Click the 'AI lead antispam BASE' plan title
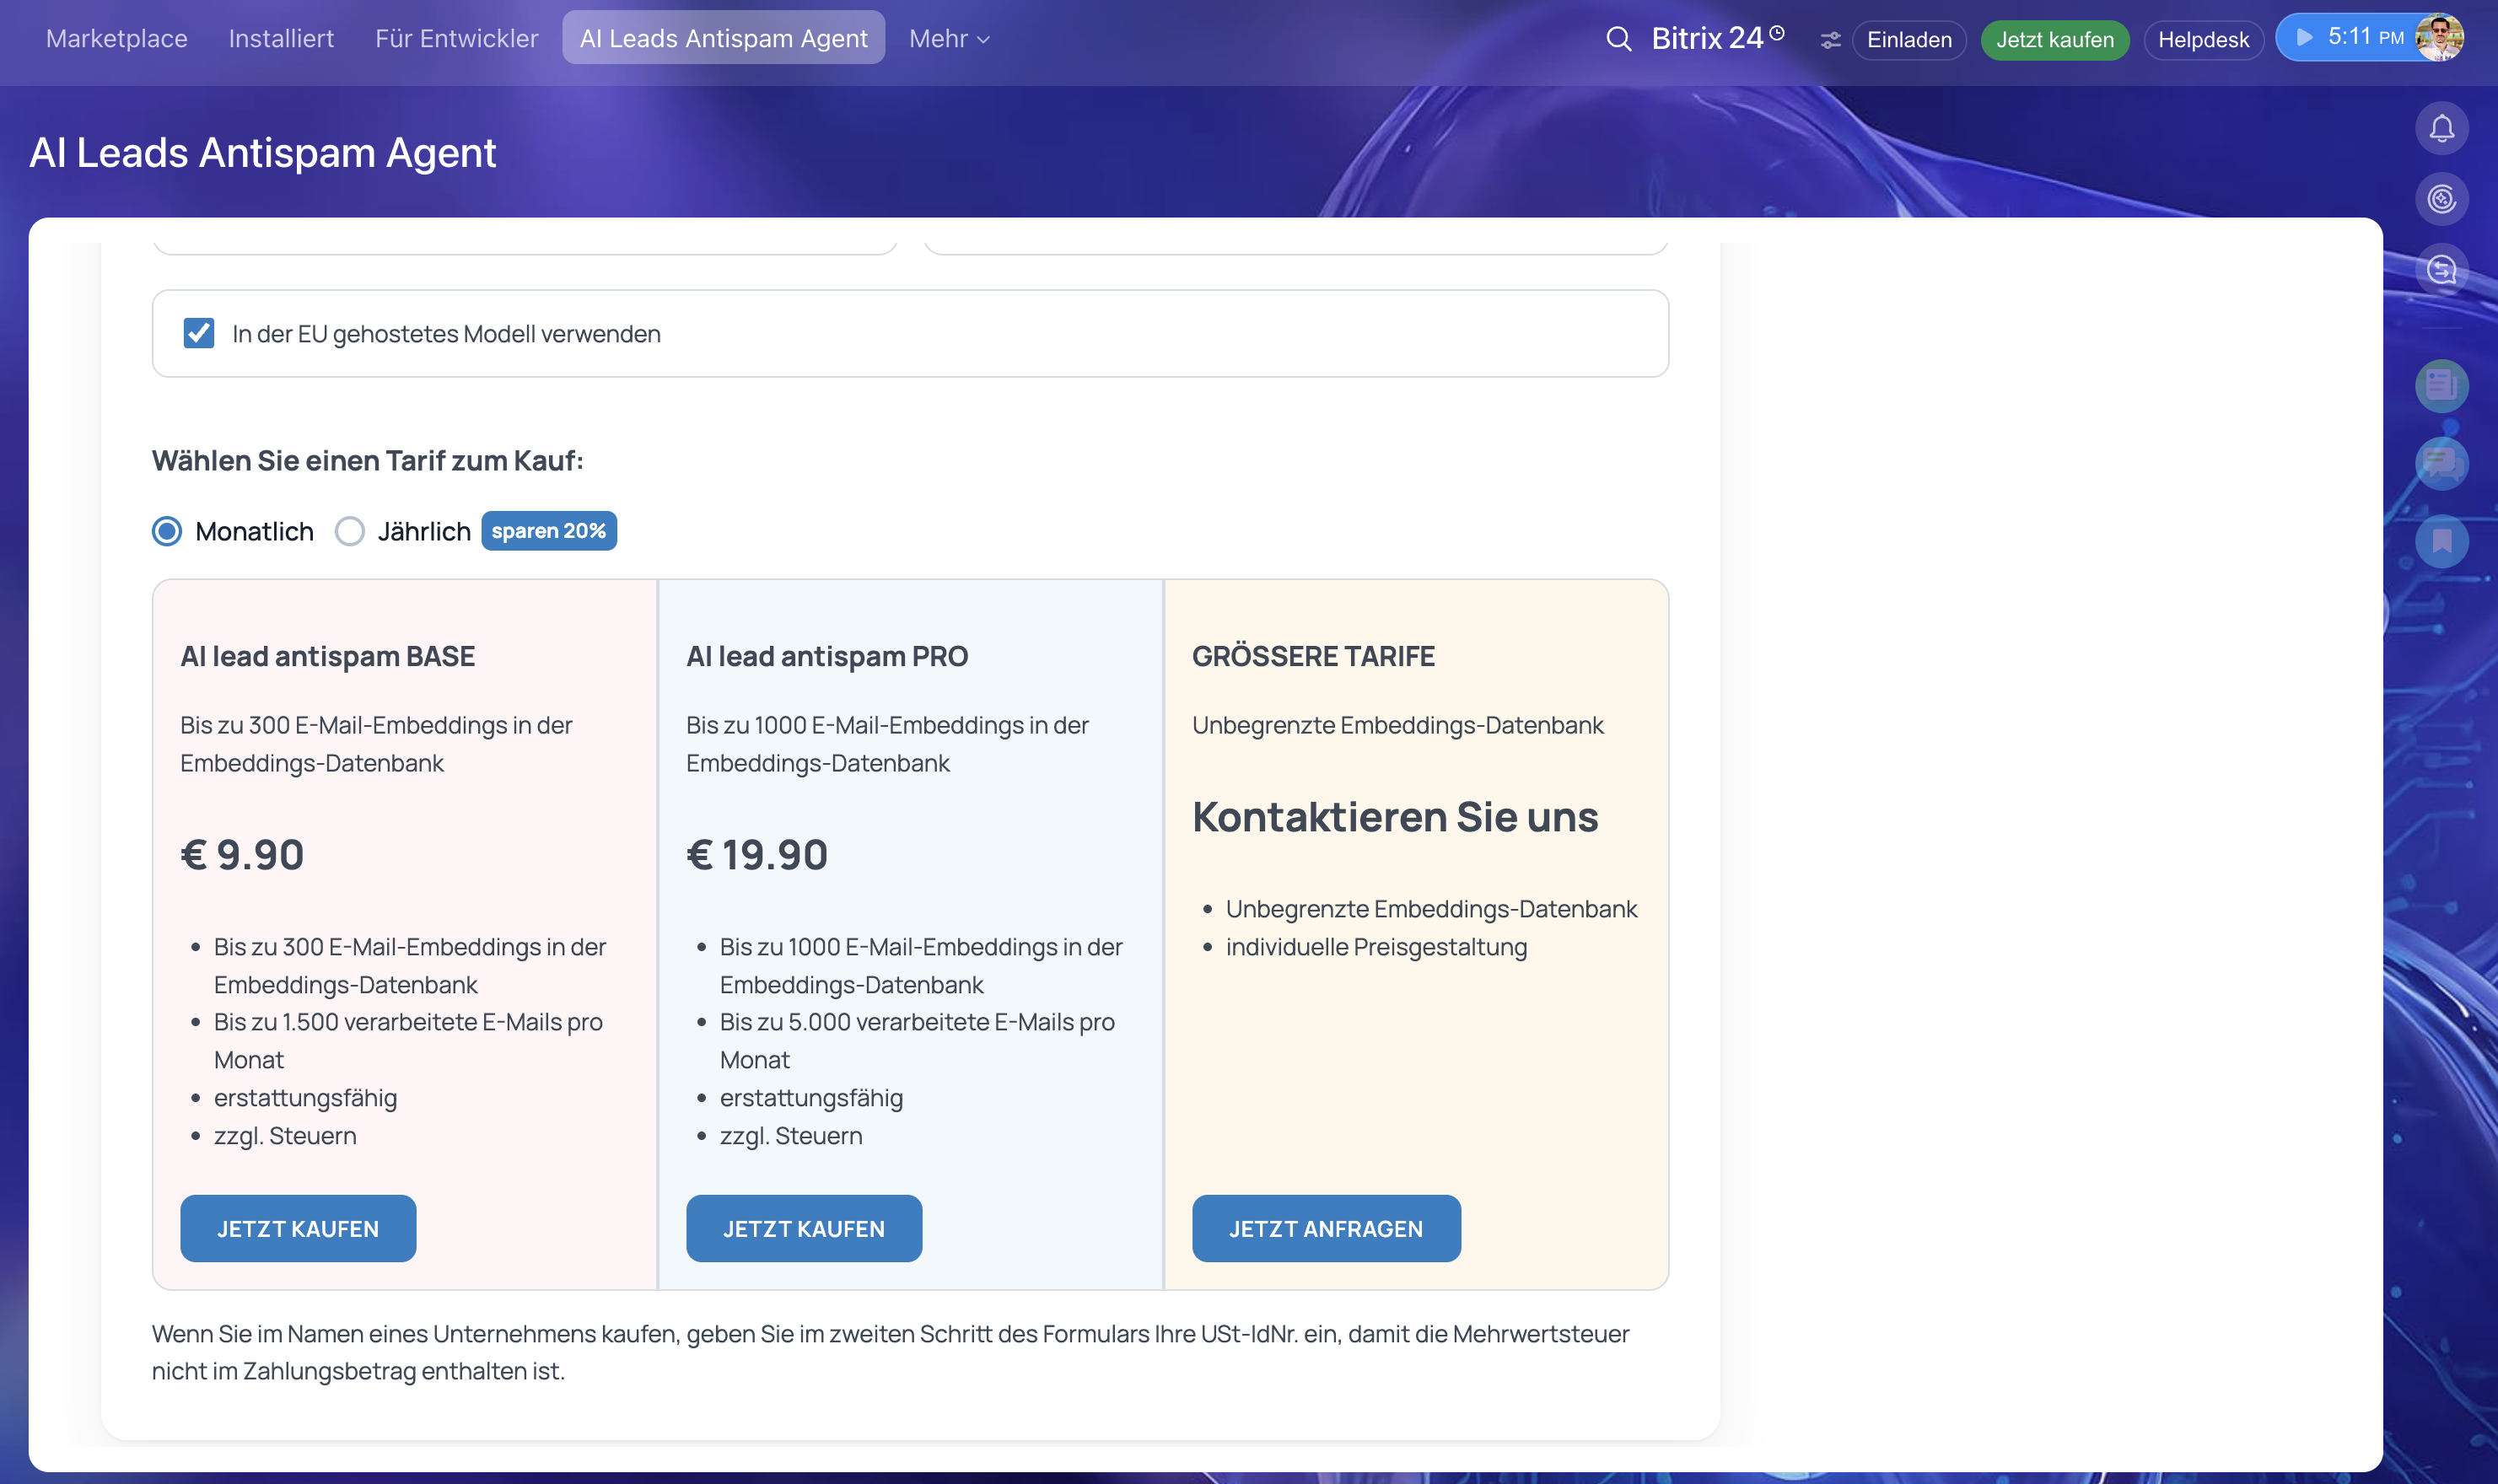Image resolution: width=2498 pixels, height=1484 pixels. 328,656
